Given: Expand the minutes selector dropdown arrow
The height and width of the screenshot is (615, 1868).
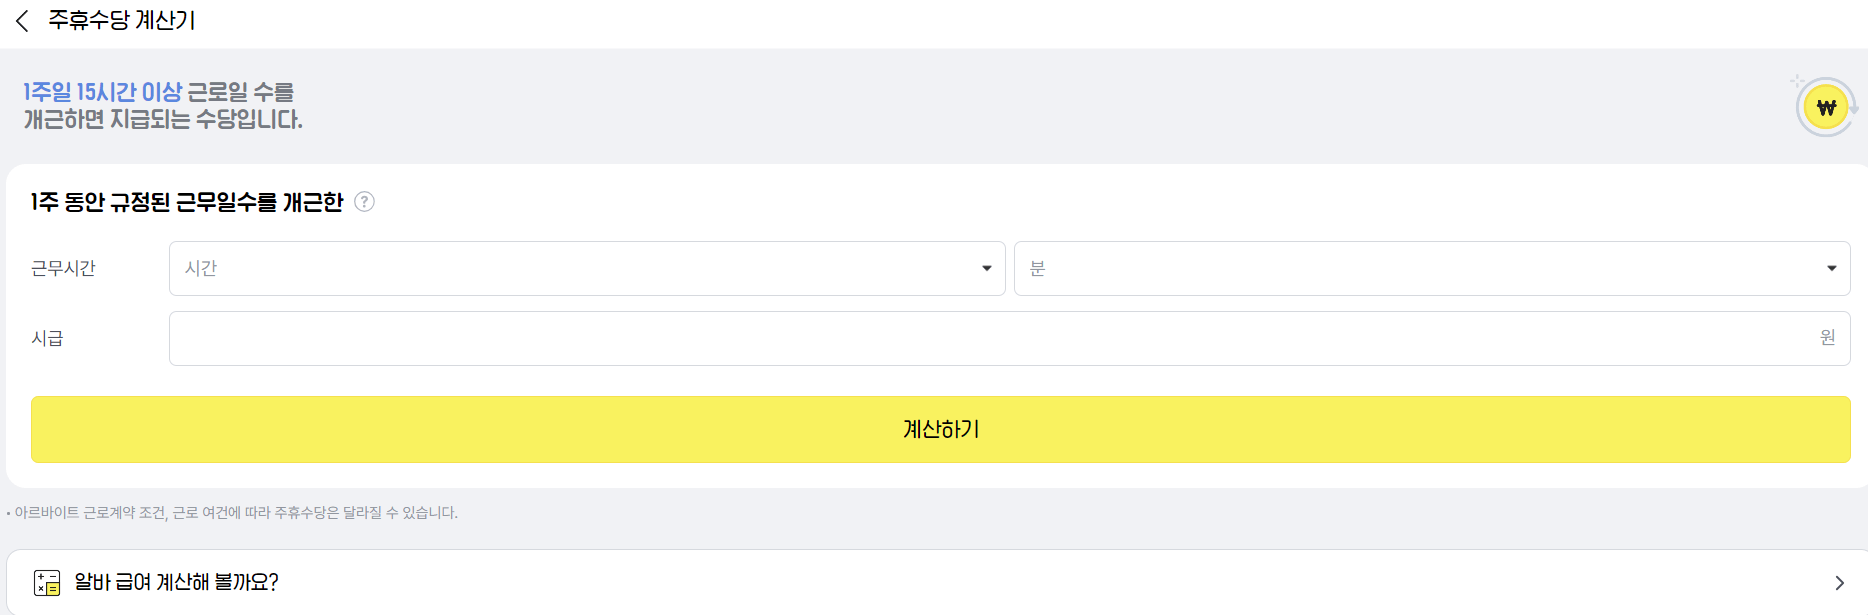Looking at the screenshot, I should coord(1833,268).
